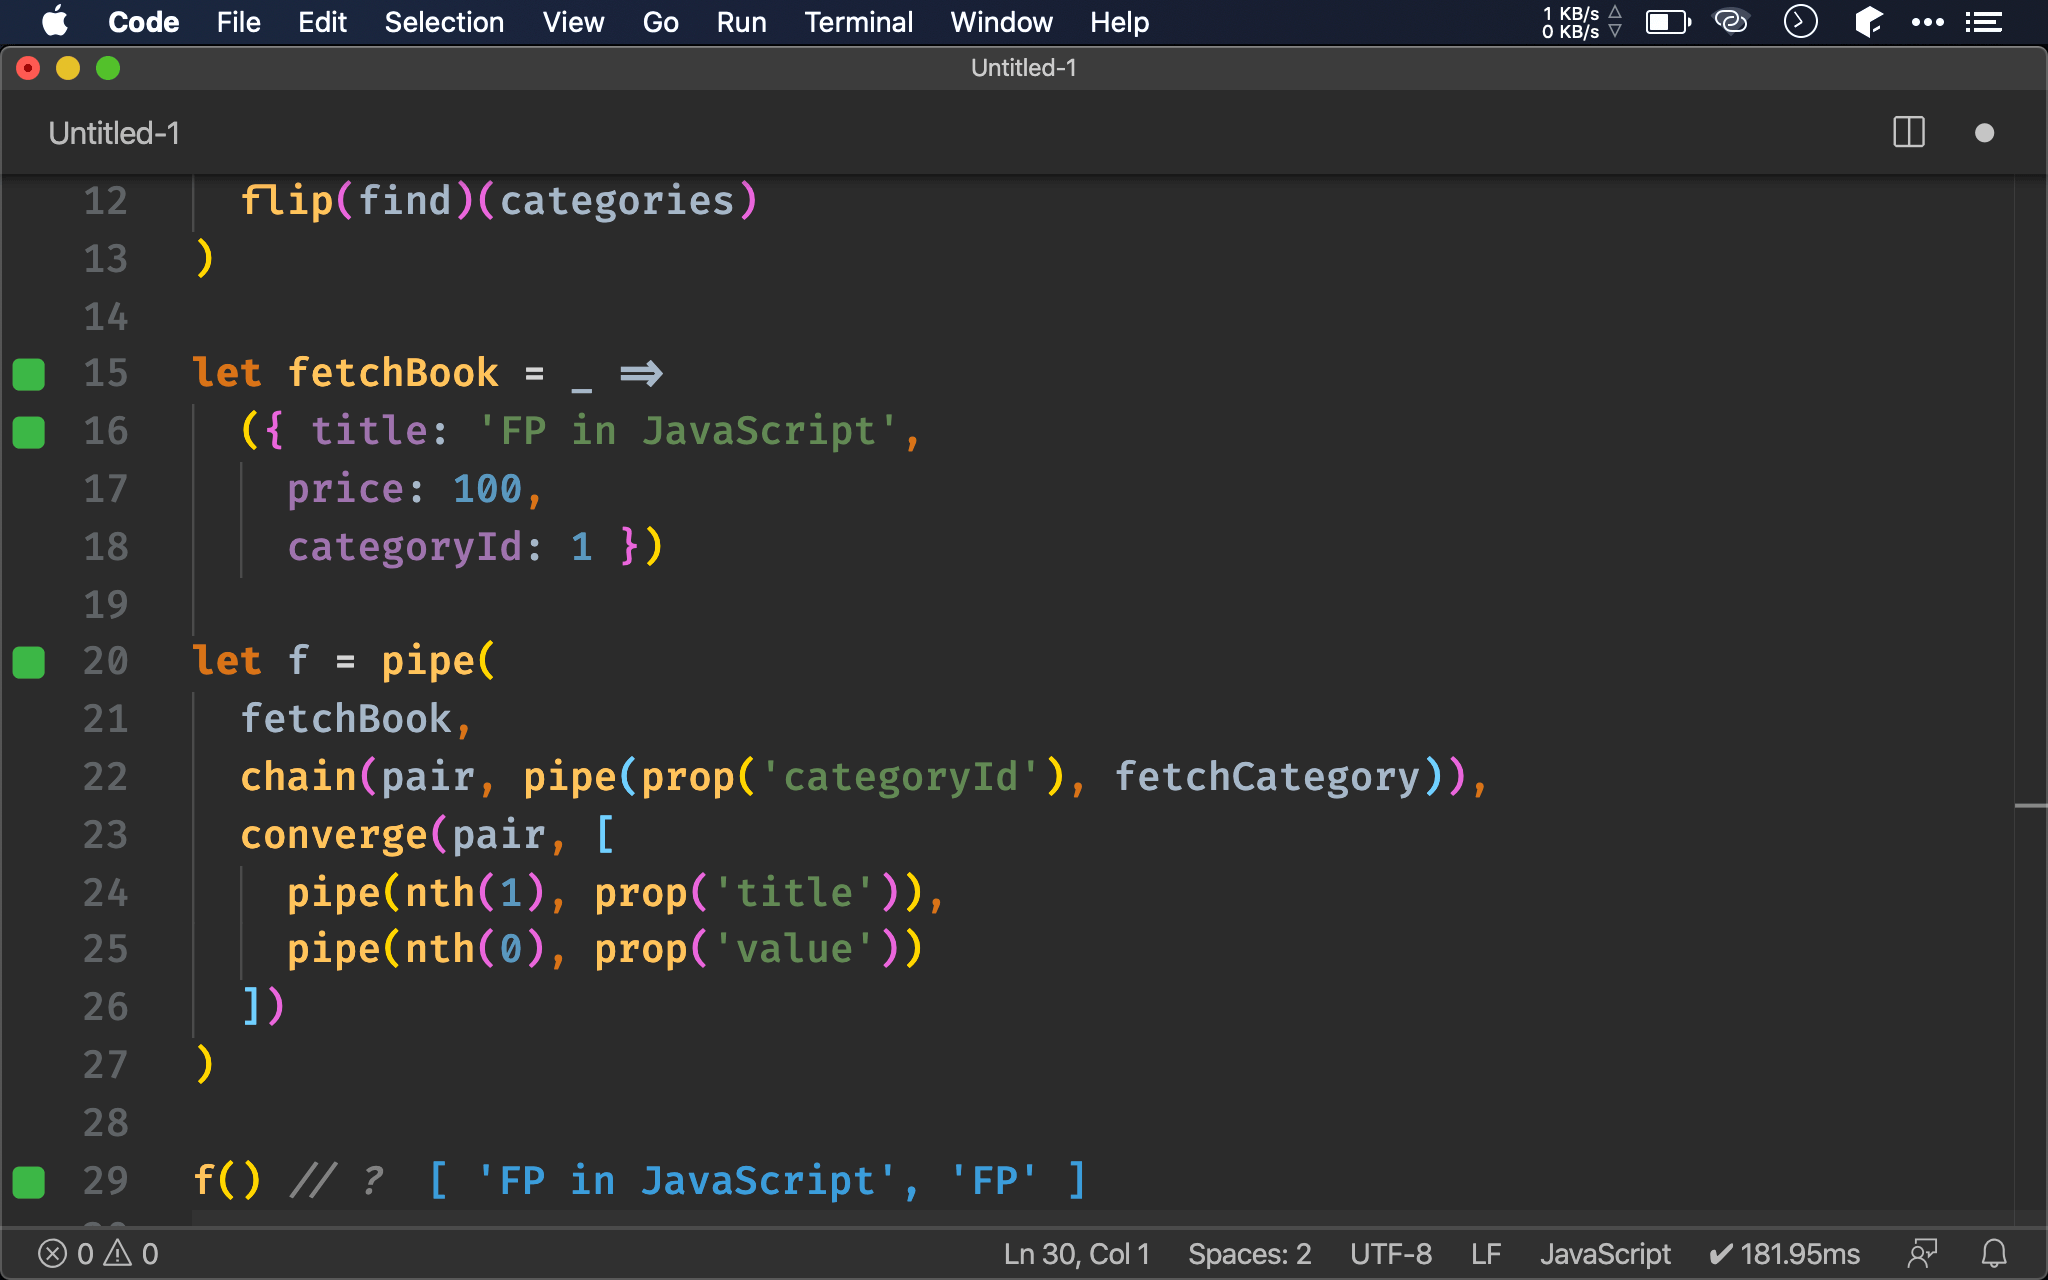The width and height of the screenshot is (2048, 1280).
Task: Select the Untitled-1 editor tab
Action: pyautogui.click(x=114, y=133)
